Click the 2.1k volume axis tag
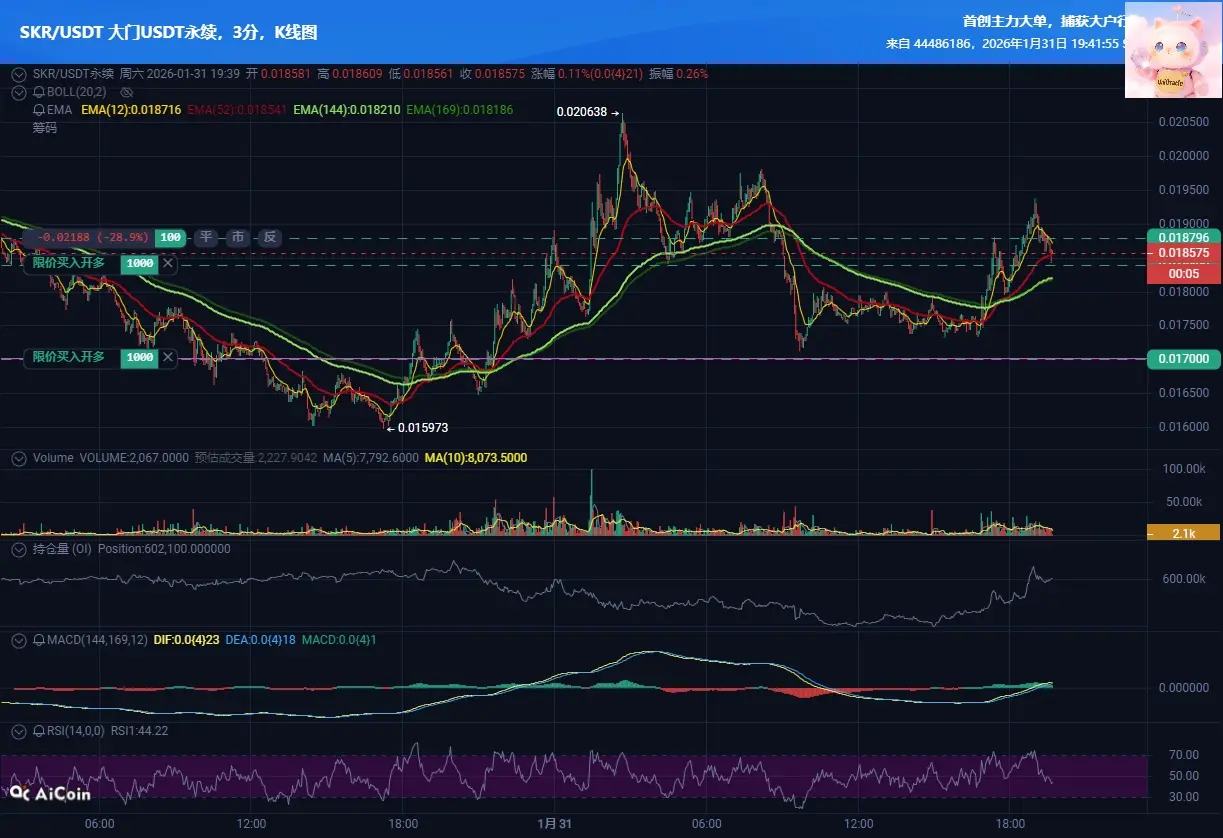Image resolution: width=1223 pixels, height=838 pixels. (x=1182, y=533)
